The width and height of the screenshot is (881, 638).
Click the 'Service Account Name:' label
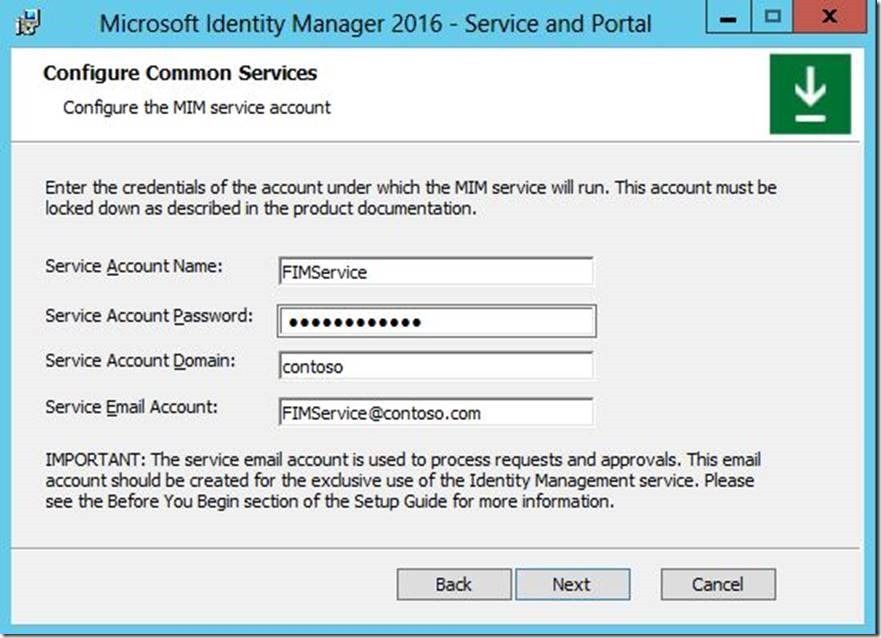tap(134, 266)
